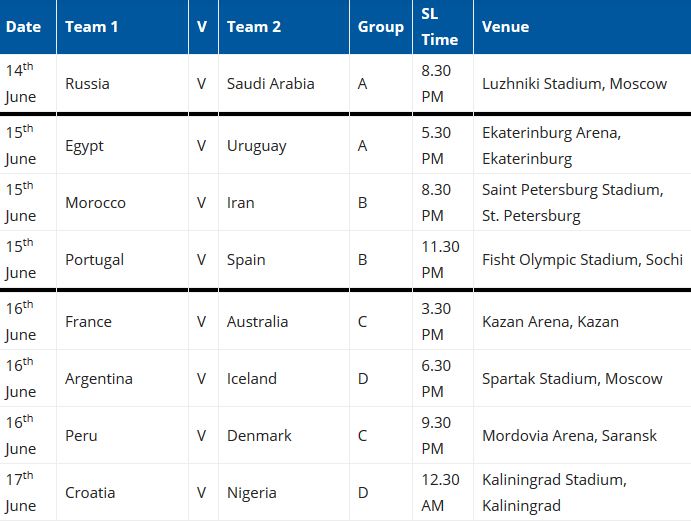Select the Russia team cell
The width and height of the screenshot is (691, 521).
click(123, 83)
